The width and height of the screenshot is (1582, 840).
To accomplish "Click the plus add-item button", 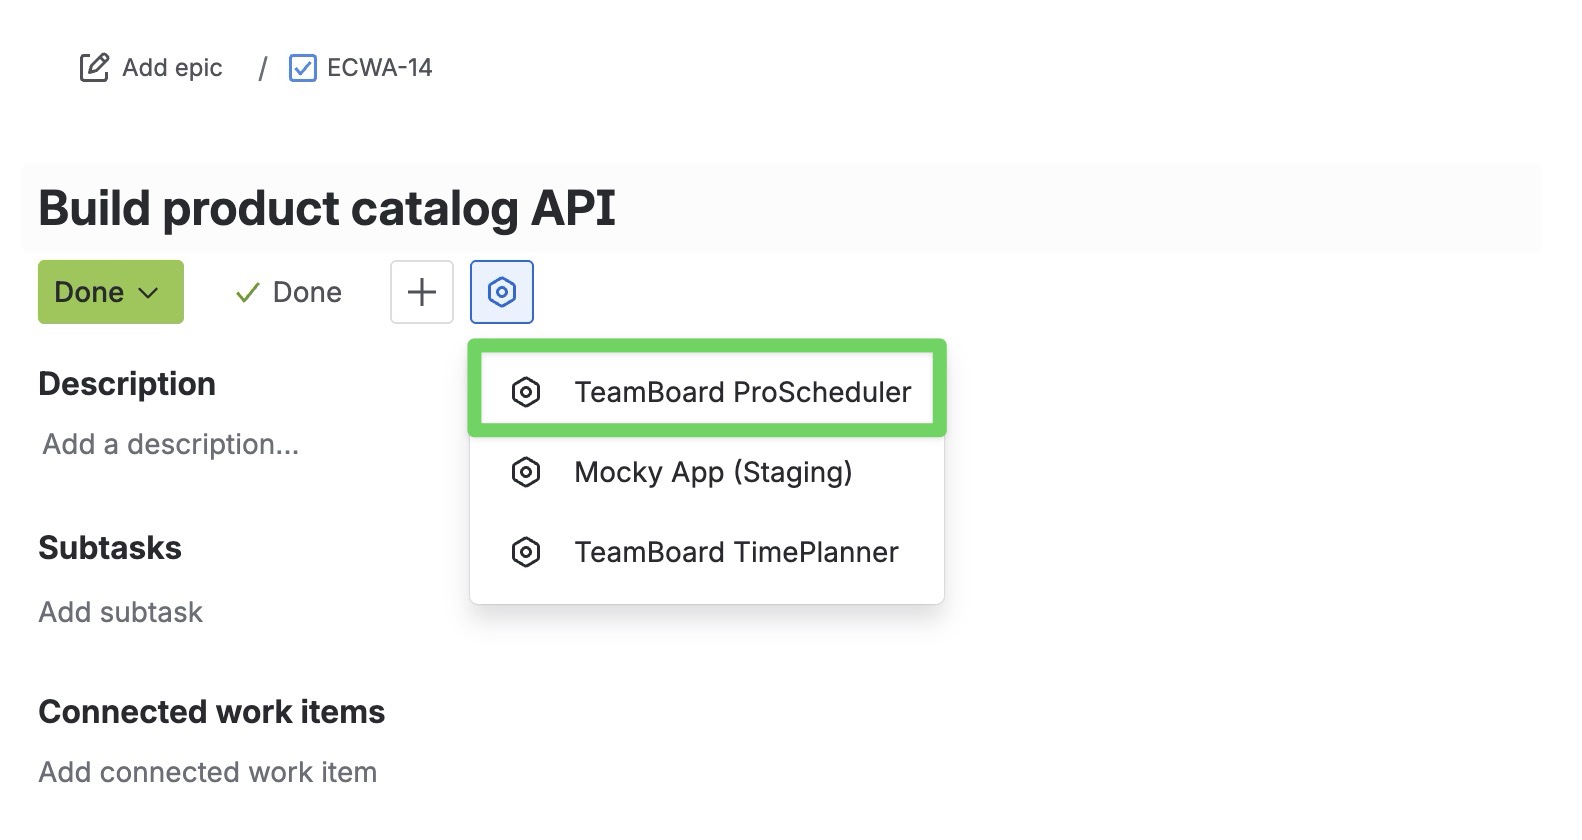I will (422, 292).
